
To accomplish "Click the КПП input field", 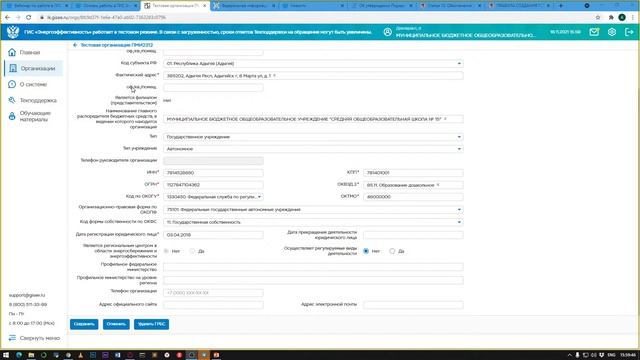I will [413, 173].
